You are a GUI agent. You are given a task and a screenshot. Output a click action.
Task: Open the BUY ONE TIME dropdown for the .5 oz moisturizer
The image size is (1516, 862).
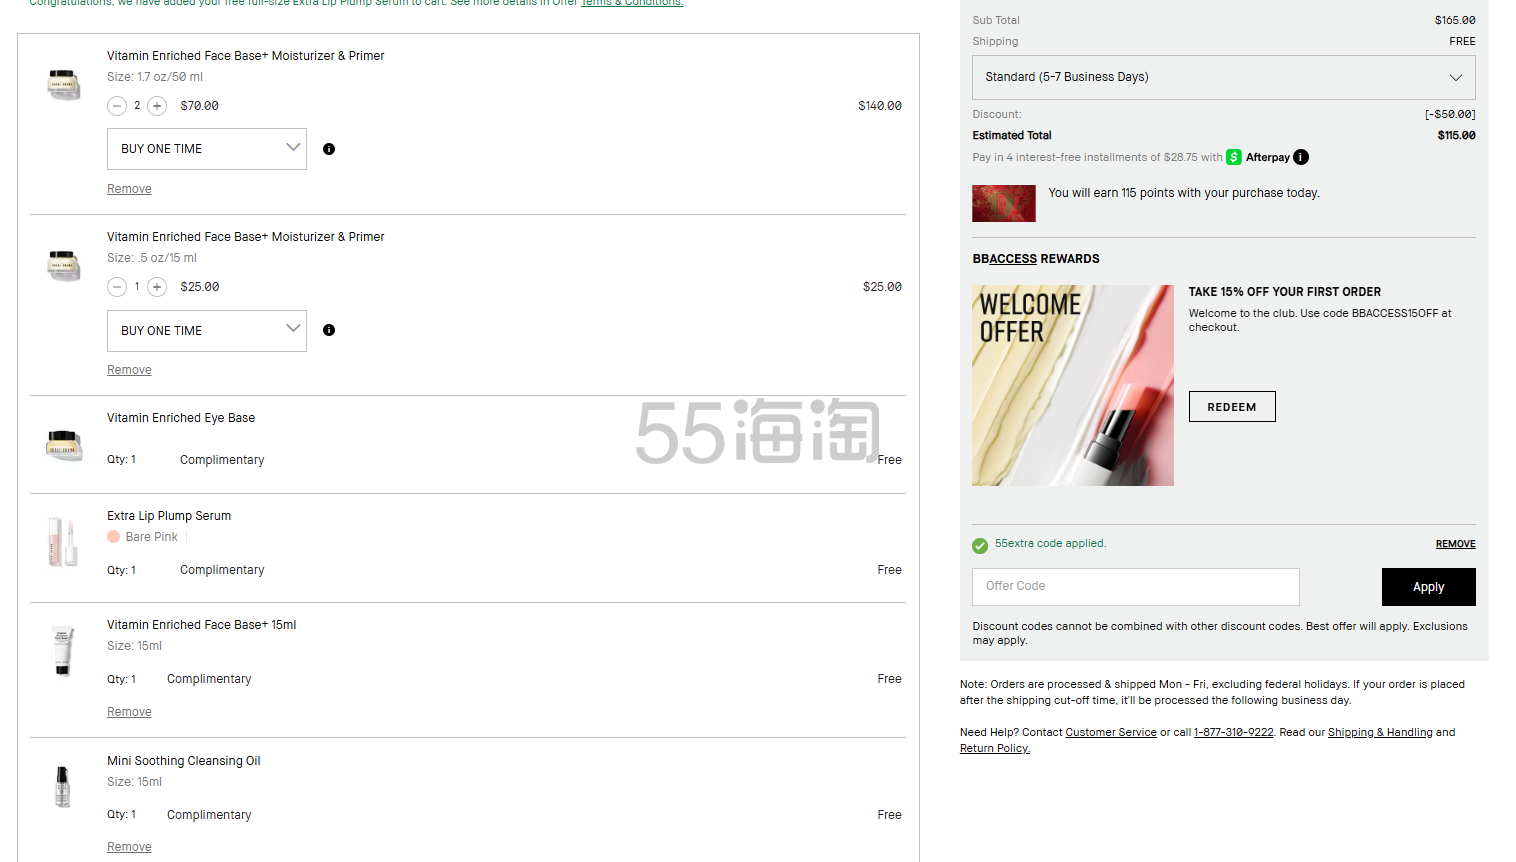click(x=207, y=331)
